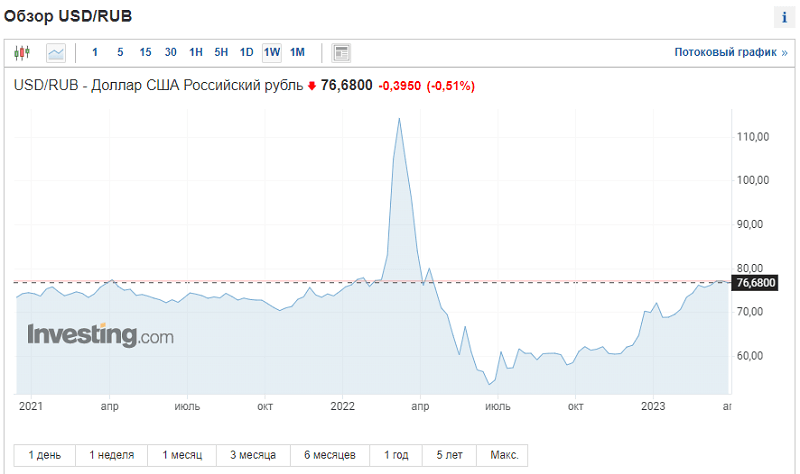Show the 5 лет range
Viewport: 800px width, 474px height.
click(449, 455)
